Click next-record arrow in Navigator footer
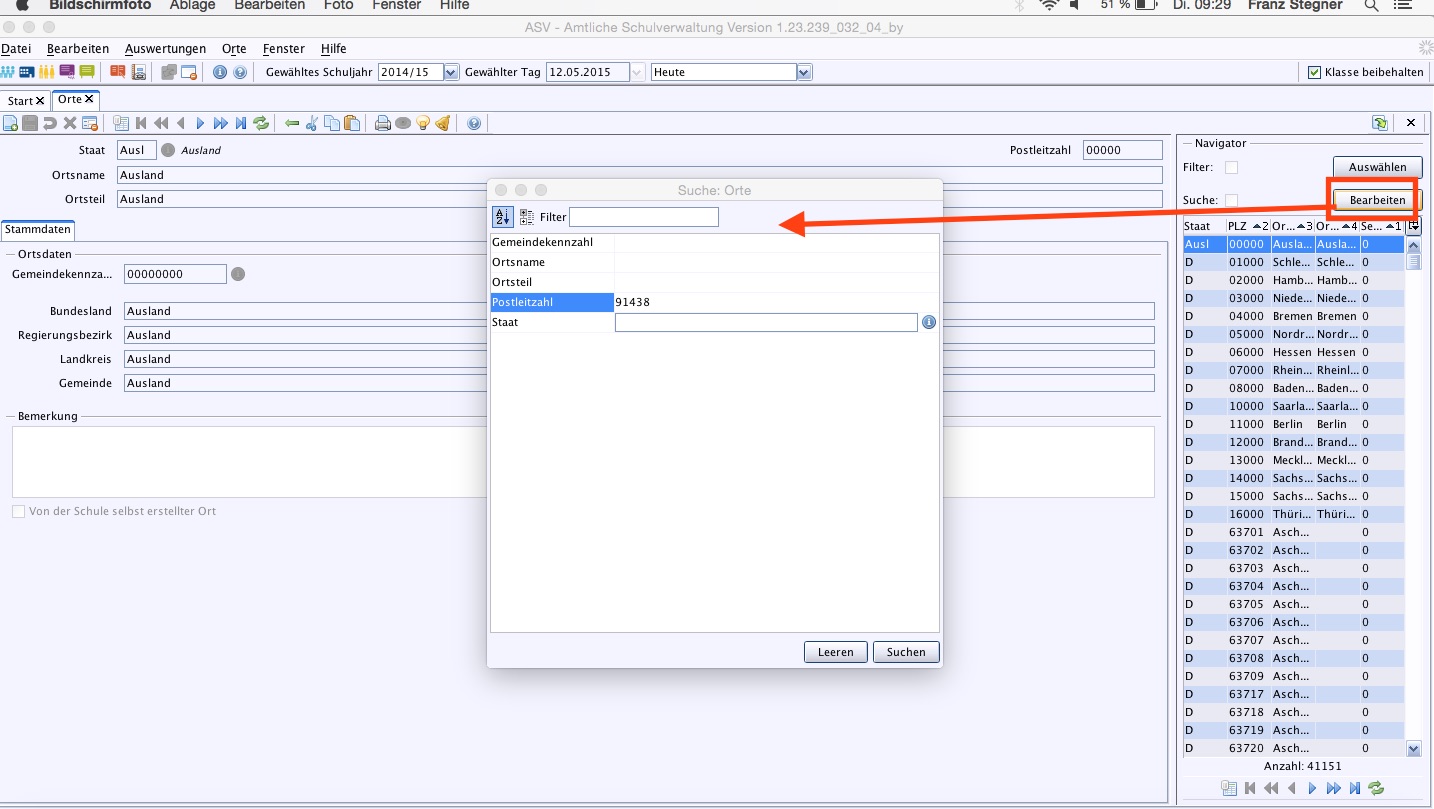The image size is (1434, 809). [1313, 788]
